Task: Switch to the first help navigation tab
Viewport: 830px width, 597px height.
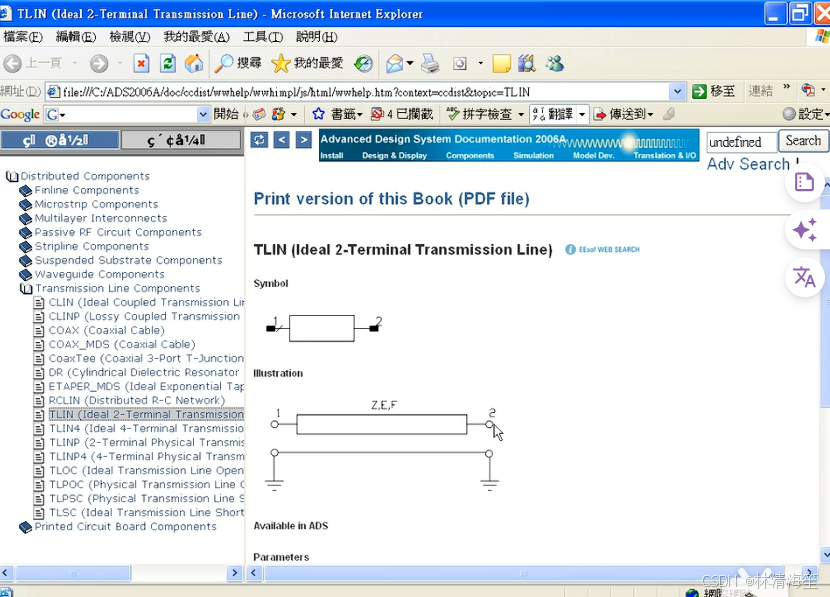Action: click(60, 140)
